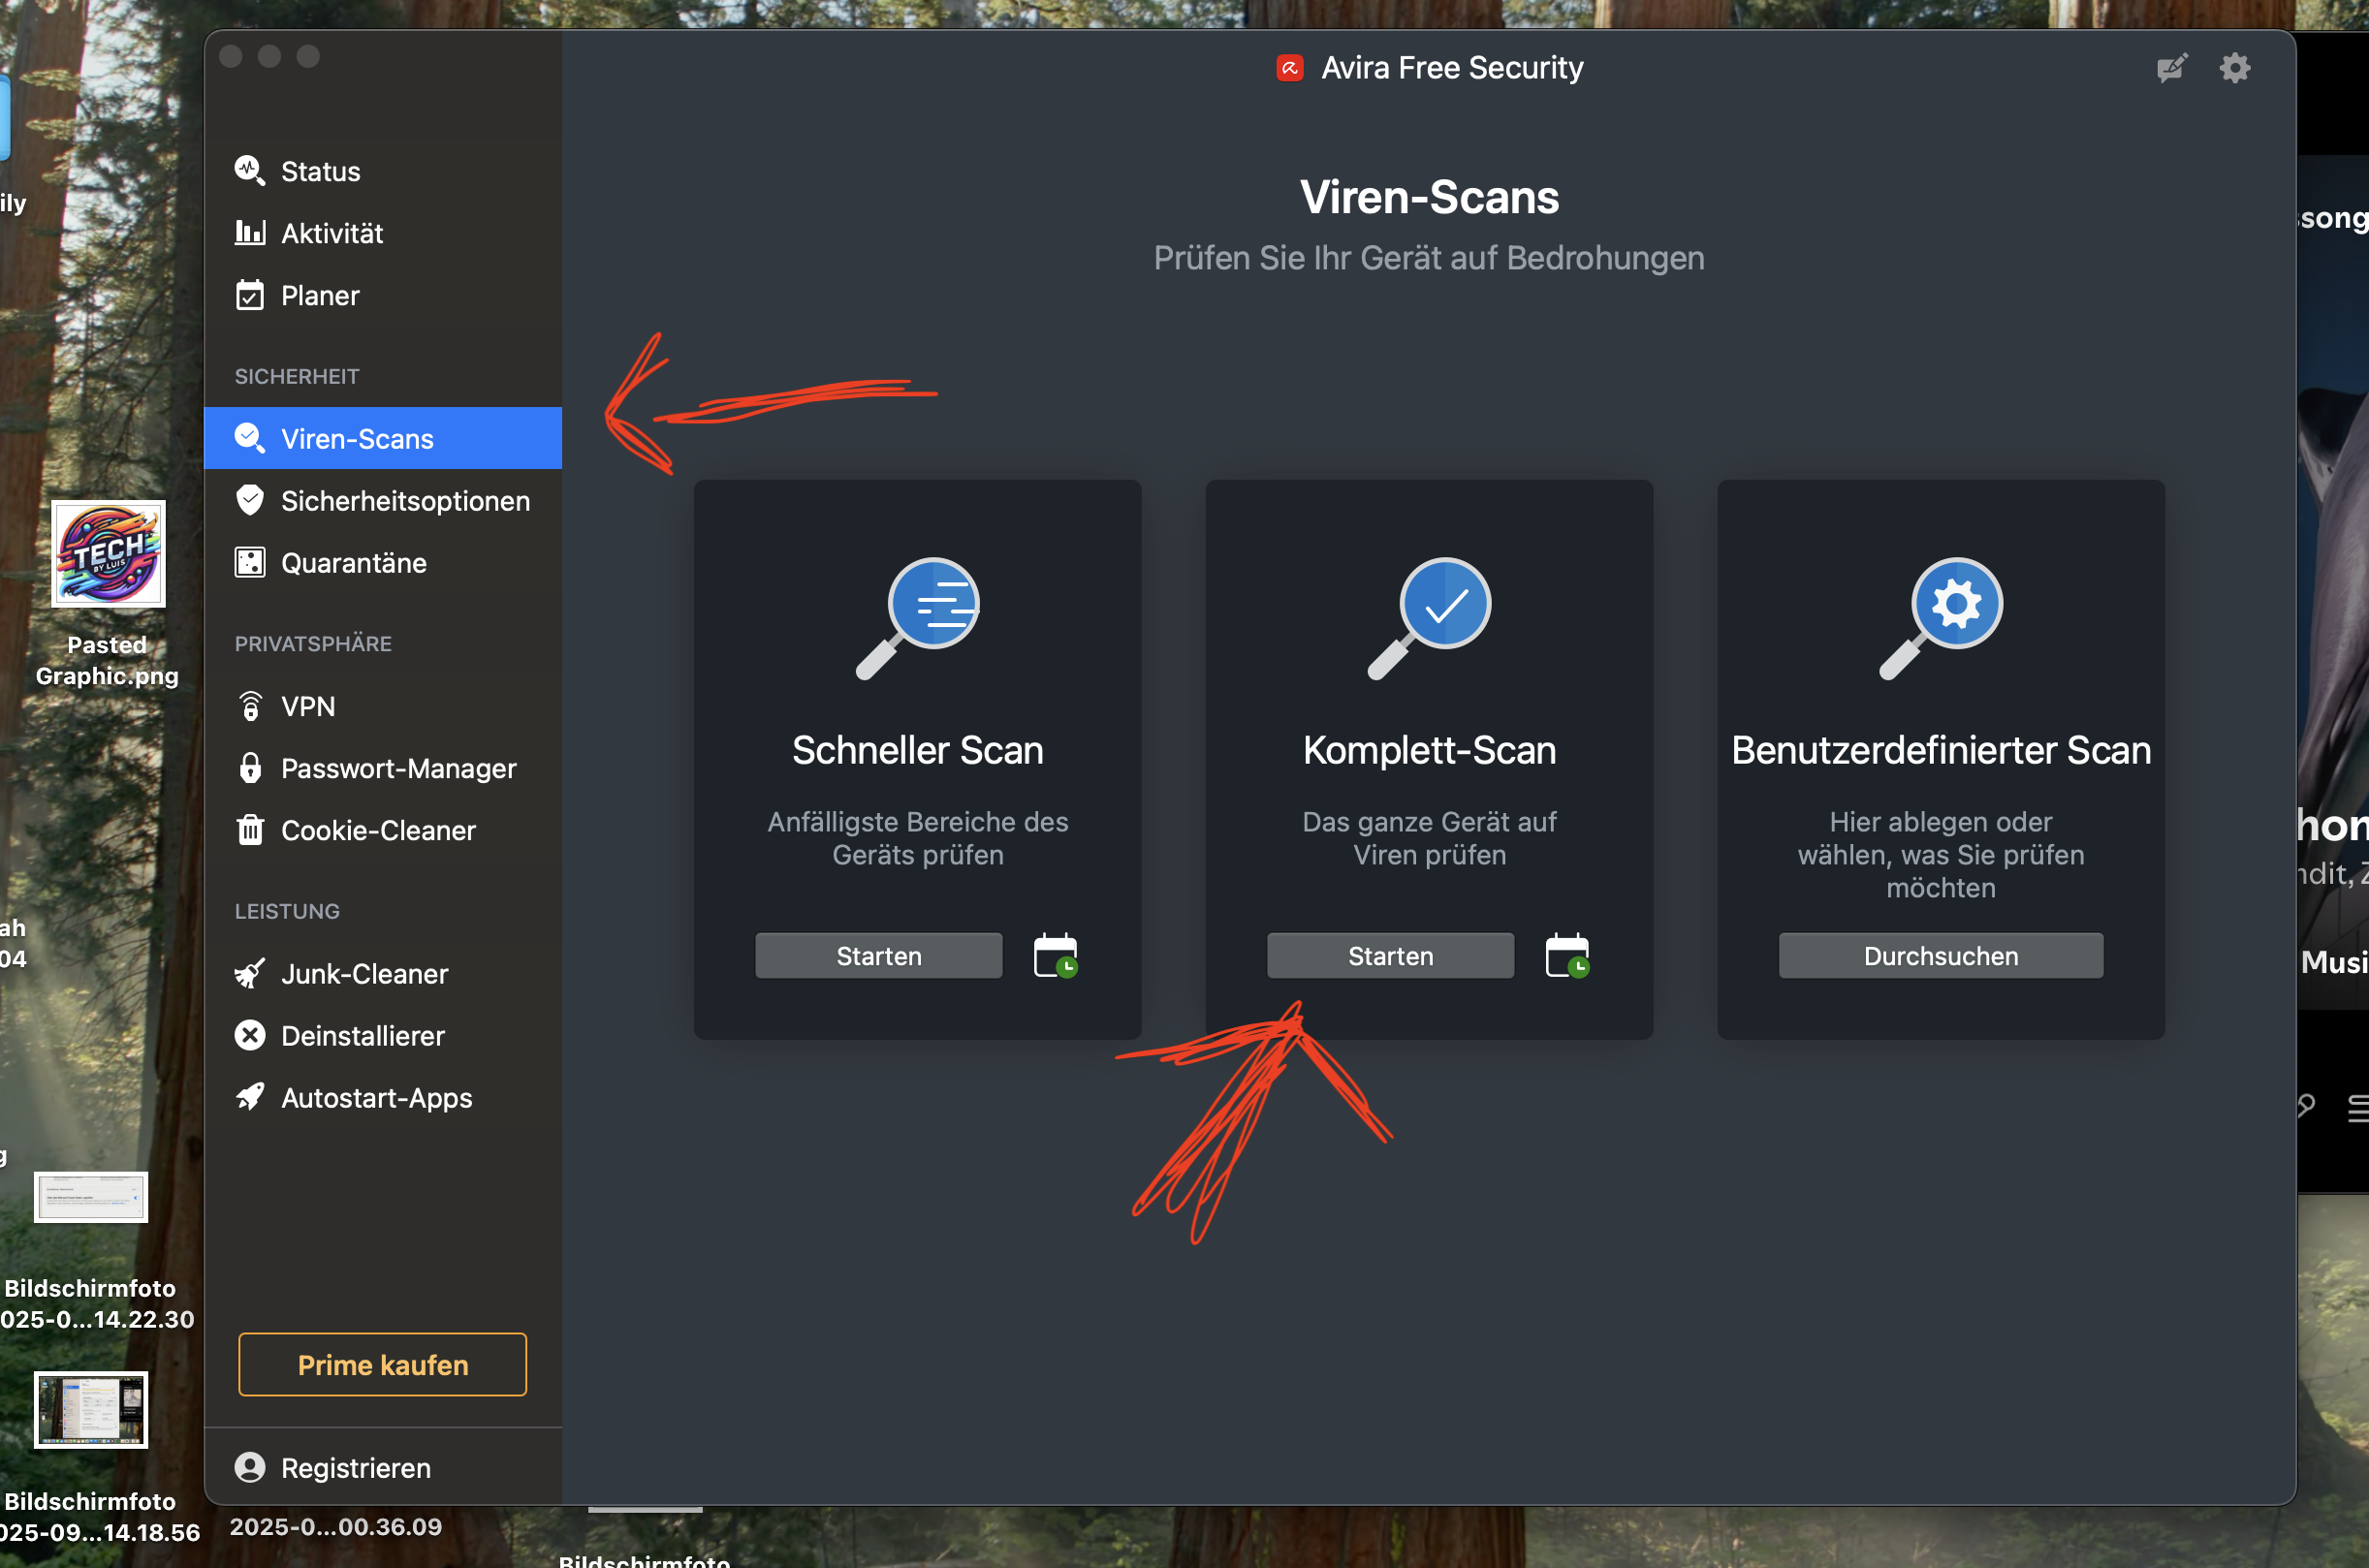Go to Aktivität in sidebar
The width and height of the screenshot is (2369, 1568).
pos(331,233)
